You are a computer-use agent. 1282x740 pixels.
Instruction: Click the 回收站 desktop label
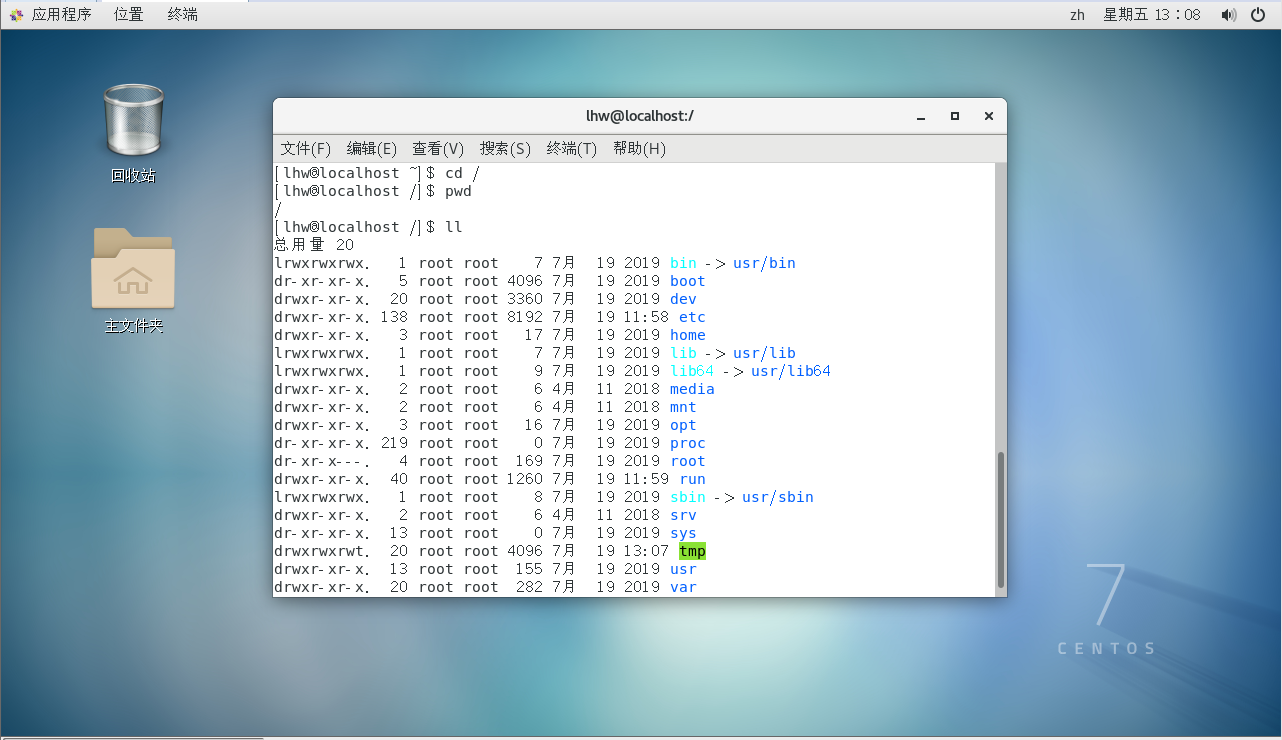point(133,176)
